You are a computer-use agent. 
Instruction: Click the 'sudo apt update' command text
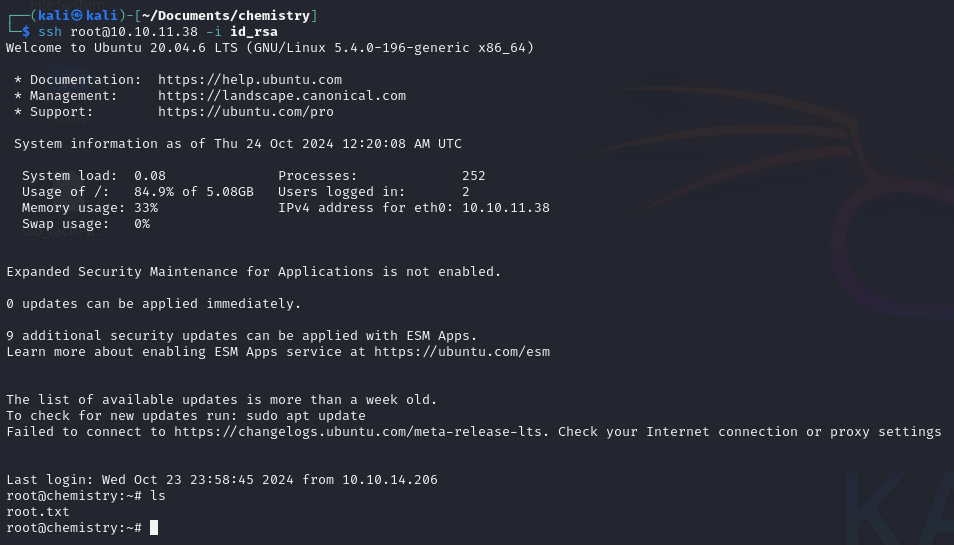tap(306, 416)
